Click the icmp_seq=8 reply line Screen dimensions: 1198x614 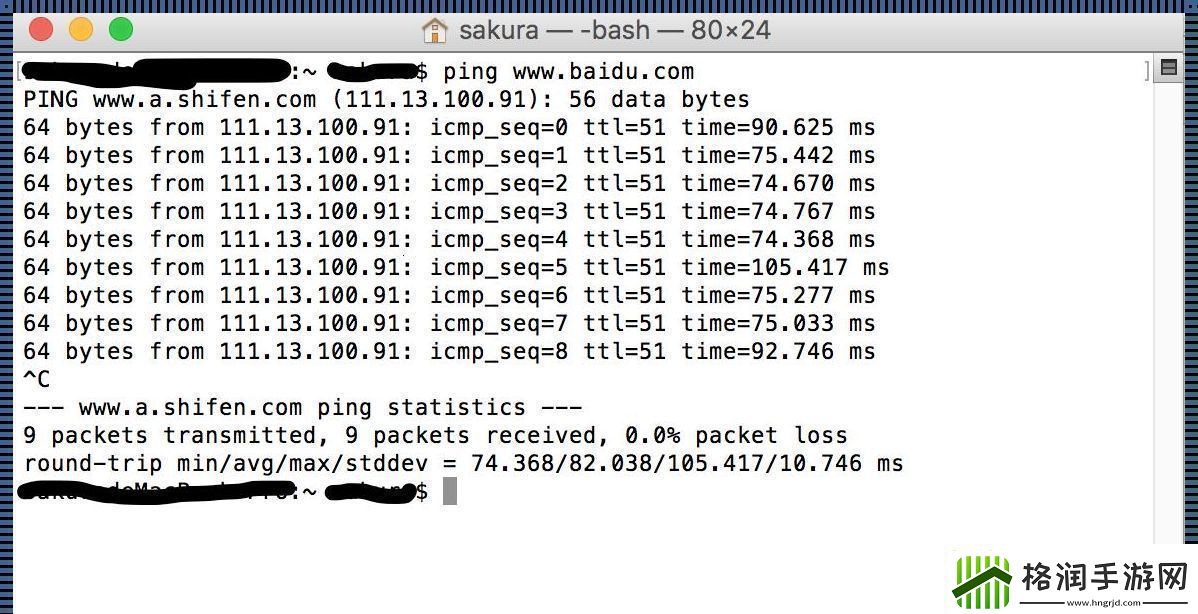coord(449,351)
